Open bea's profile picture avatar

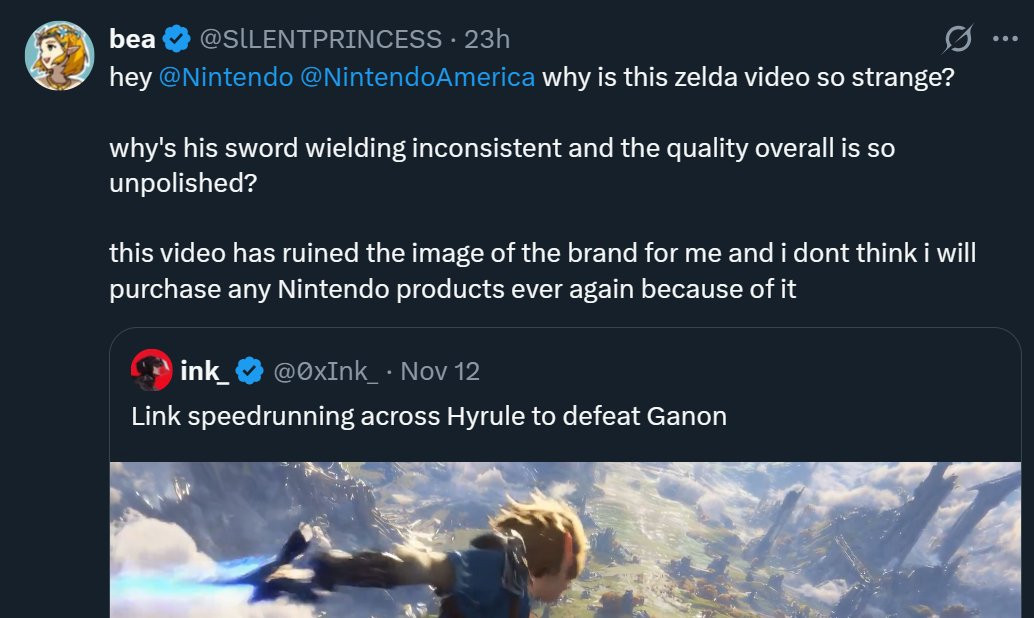tap(59, 55)
